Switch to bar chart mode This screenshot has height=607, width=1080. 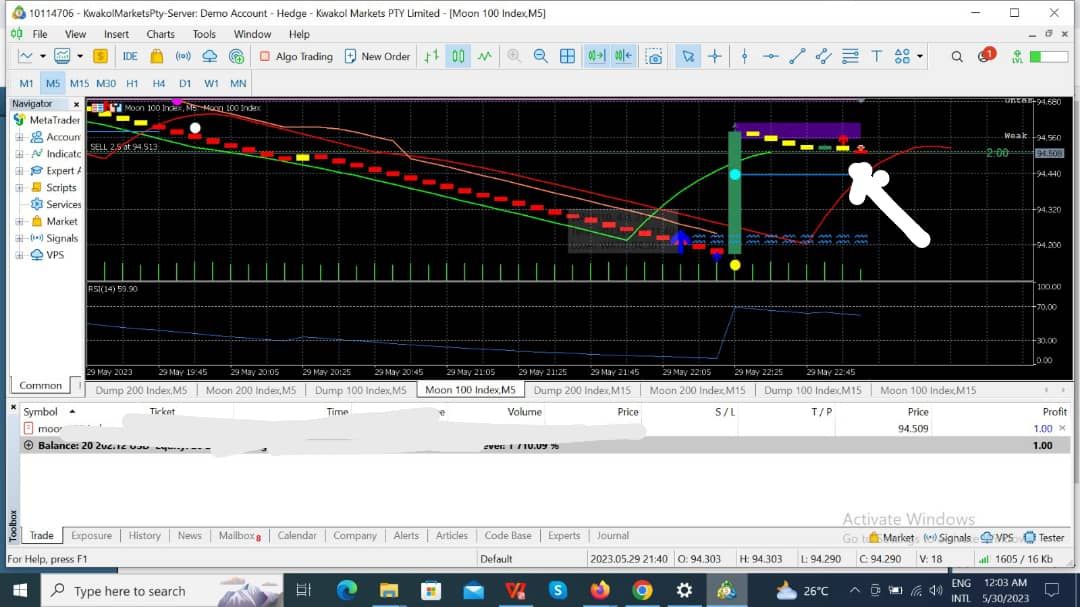click(432, 56)
